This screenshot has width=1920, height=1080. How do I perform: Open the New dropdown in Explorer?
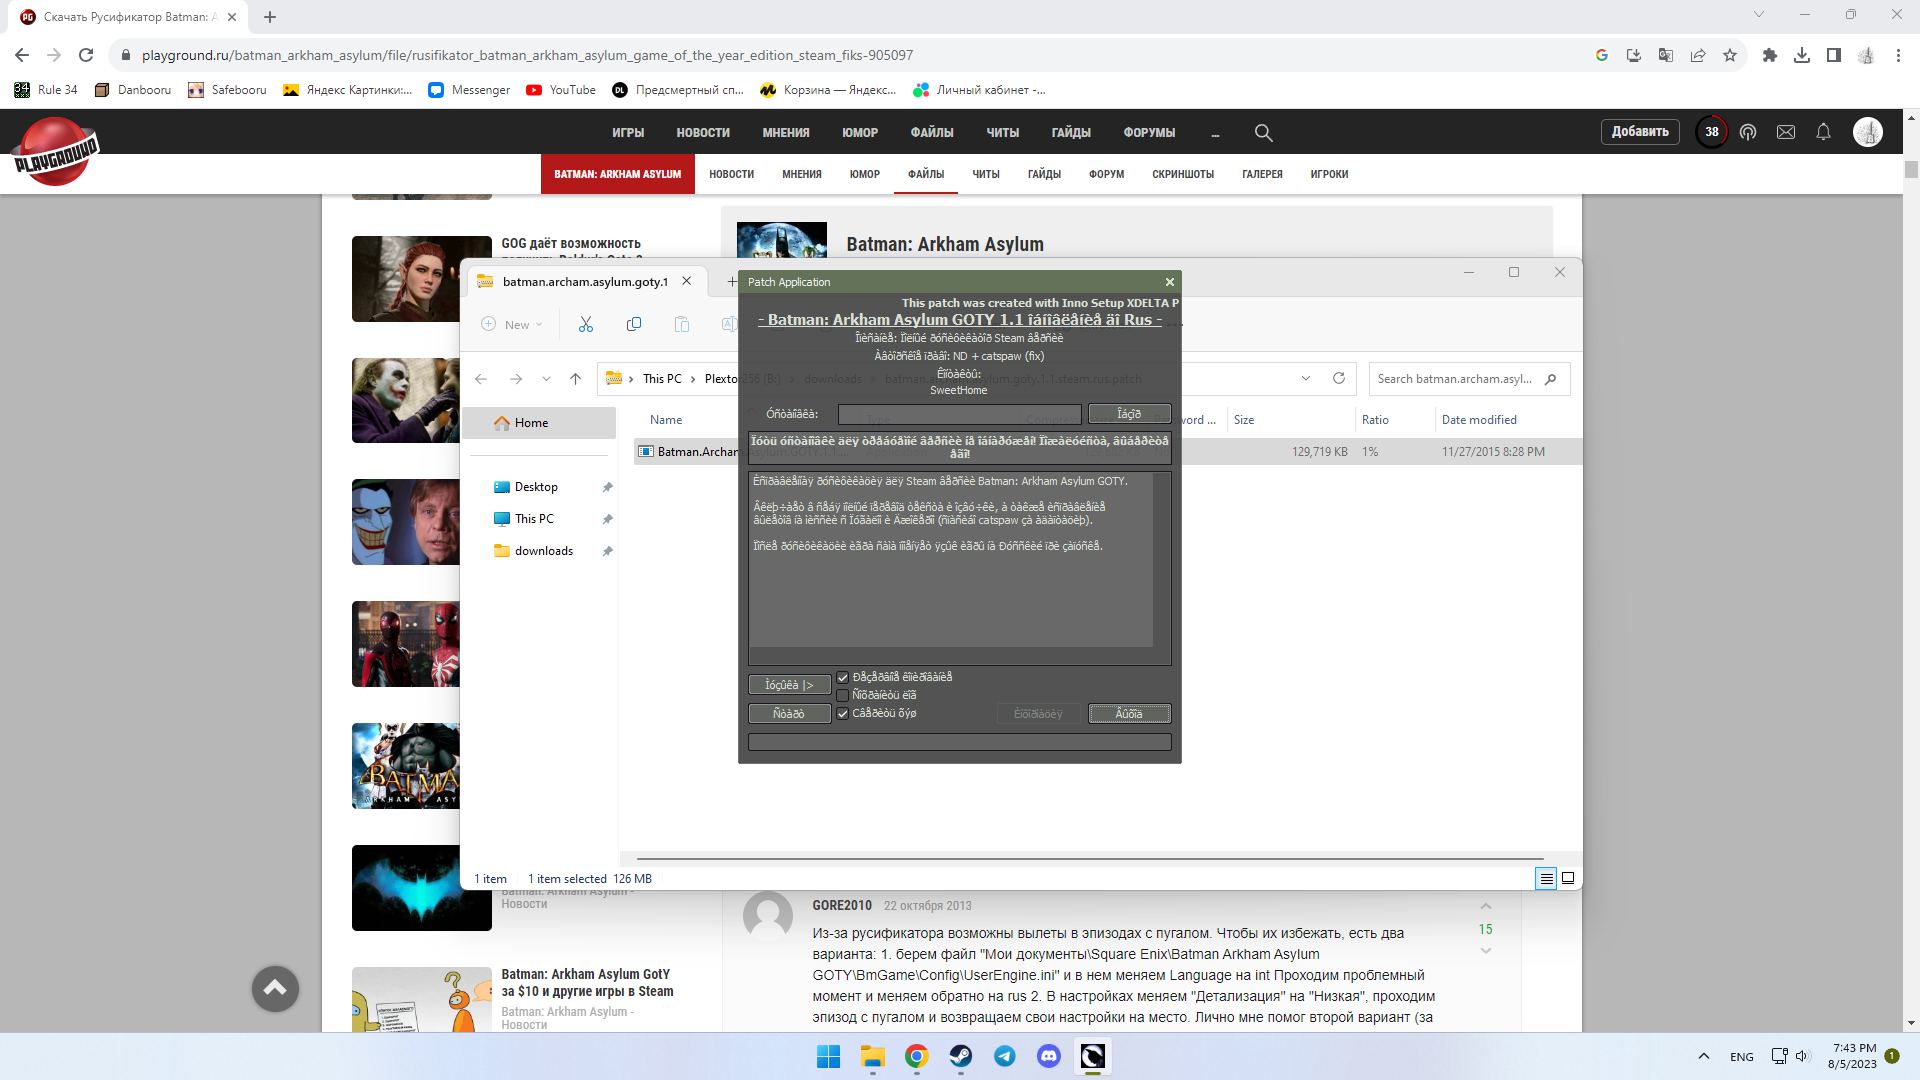coord(513,324)
